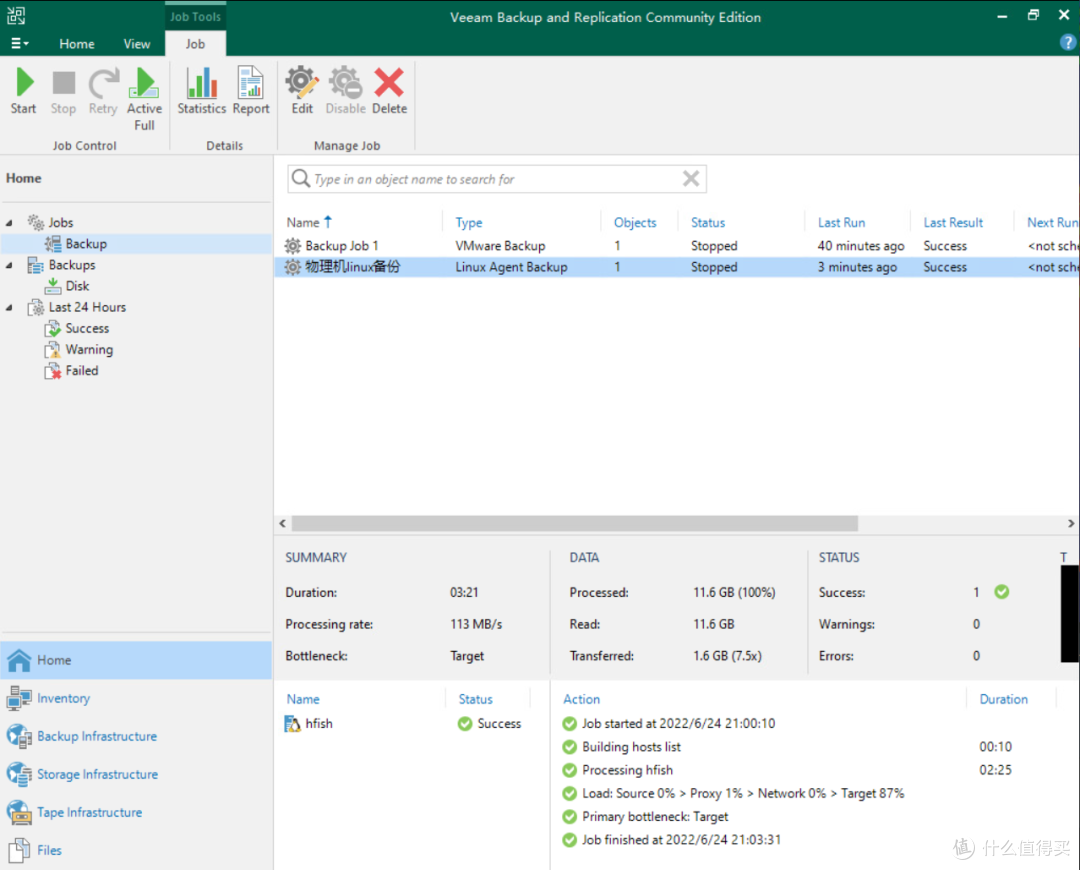
Task: Click the hfish Success status icon
Action: [x=465, y=723]
